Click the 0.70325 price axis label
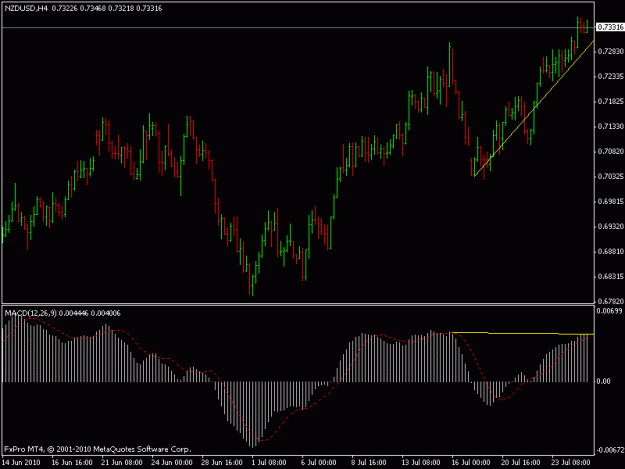Image resolution: width=625 pixels, height=469 pixels. pos(610,176)
